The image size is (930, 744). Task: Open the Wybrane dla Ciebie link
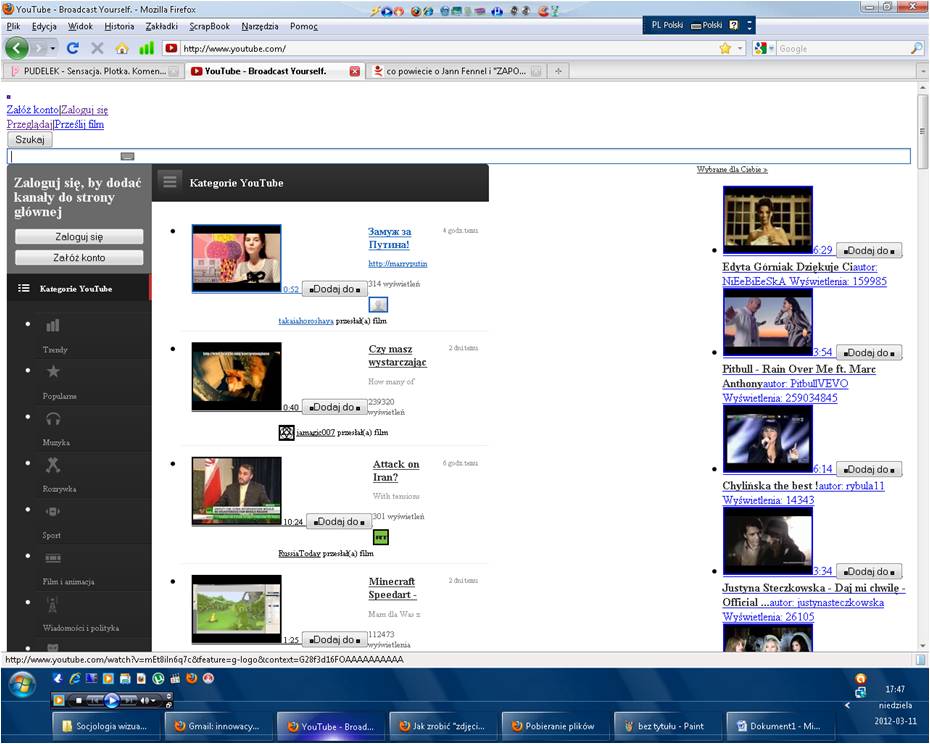[x=732, y=170]
